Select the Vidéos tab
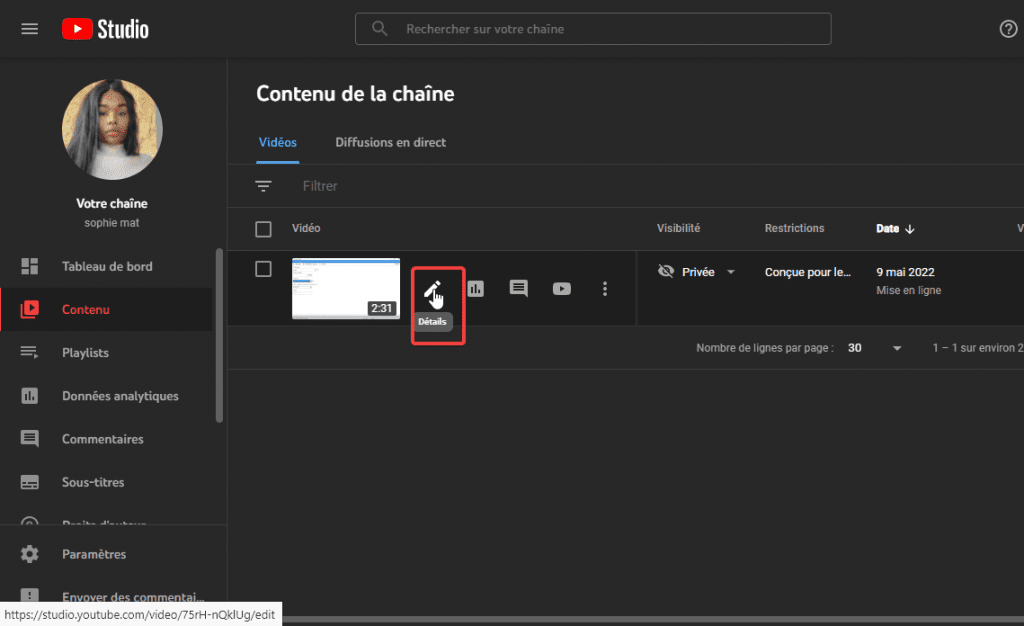The image size is (1024, 626). [x=277, y=142]
